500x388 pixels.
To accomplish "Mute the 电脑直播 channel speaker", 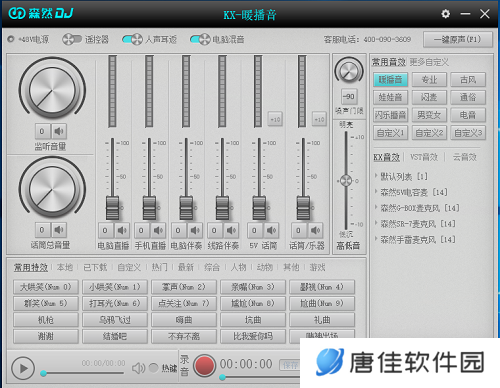I will [122, 230].
